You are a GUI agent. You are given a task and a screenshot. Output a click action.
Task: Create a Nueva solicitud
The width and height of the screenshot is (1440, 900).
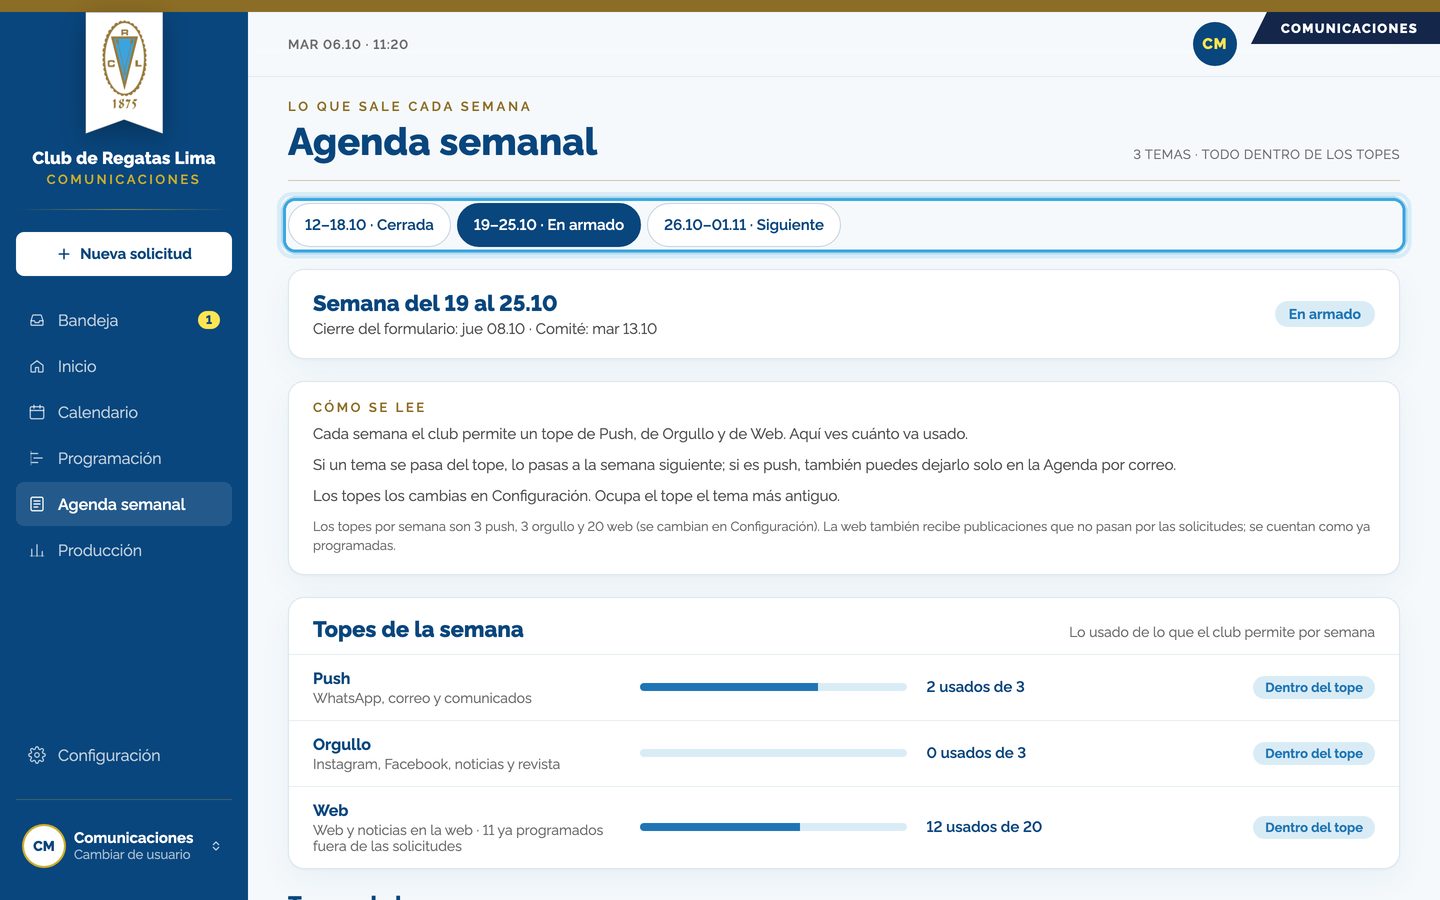pos(124,254)
